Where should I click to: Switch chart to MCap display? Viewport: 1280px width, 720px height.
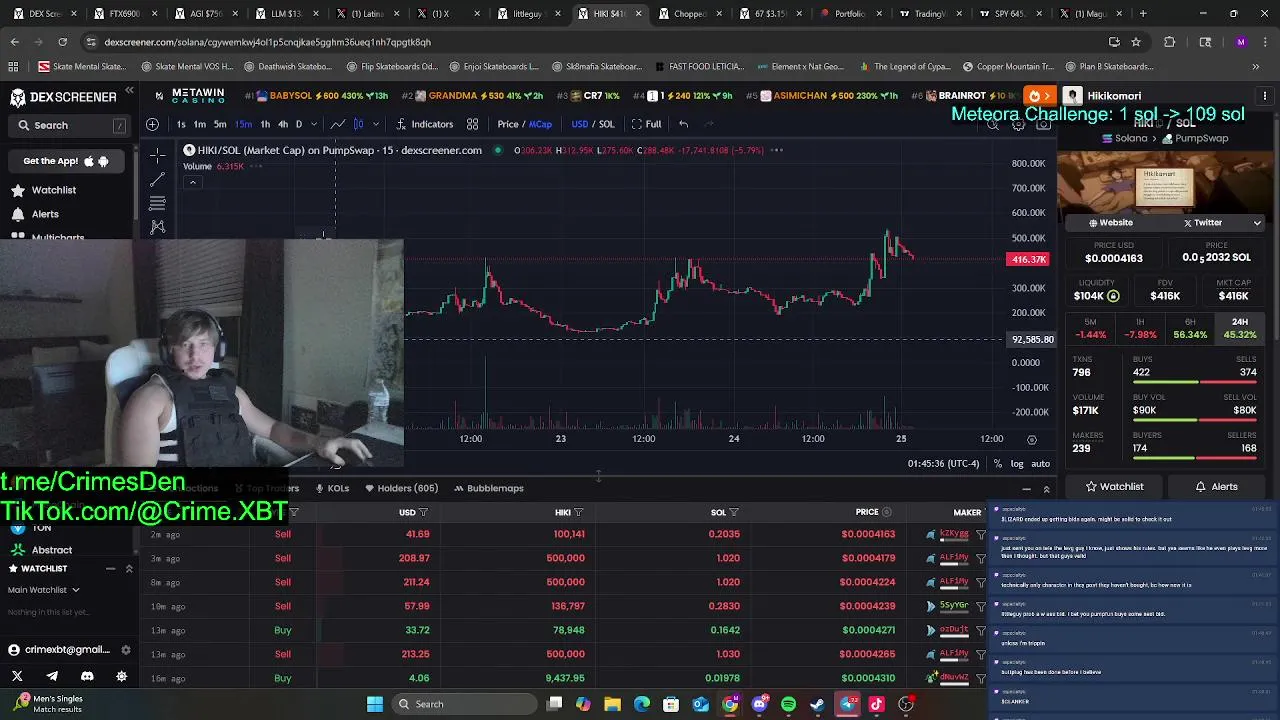click(541, 124)
